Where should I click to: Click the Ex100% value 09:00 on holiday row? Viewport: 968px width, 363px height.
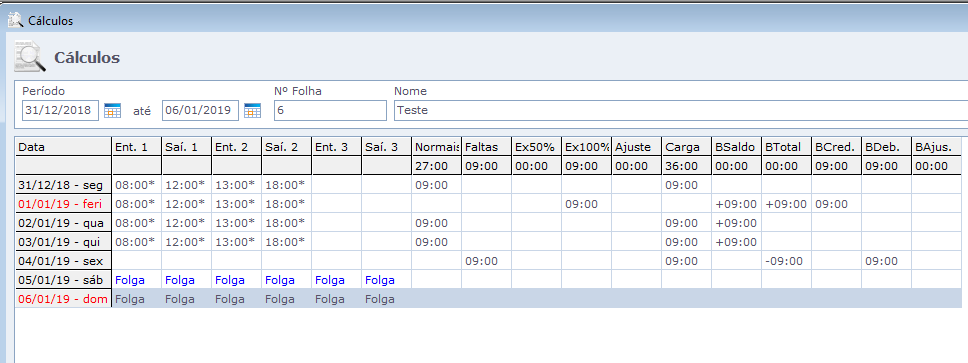(x=582, y=204)
